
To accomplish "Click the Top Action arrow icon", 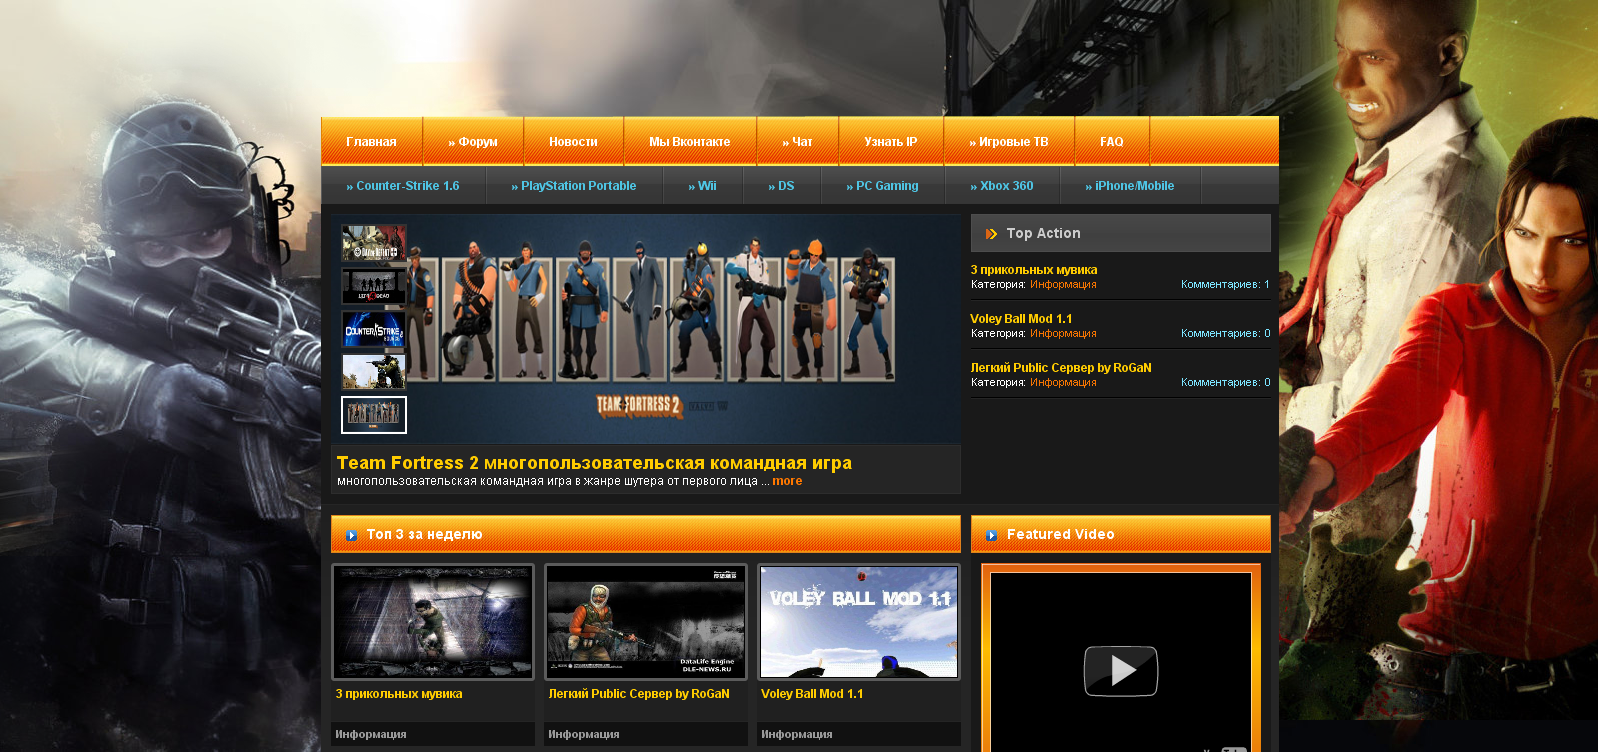I will pos(991,234).
